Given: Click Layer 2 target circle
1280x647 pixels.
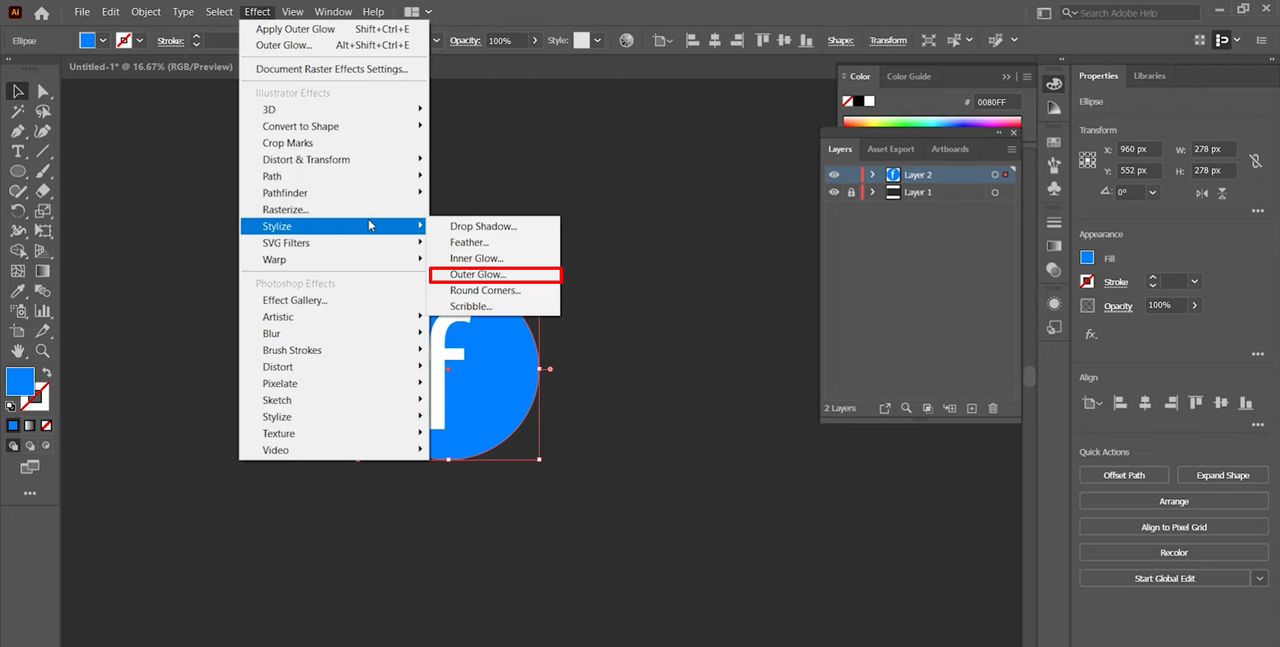Looking at the screenshot, I should coord(995,175).
